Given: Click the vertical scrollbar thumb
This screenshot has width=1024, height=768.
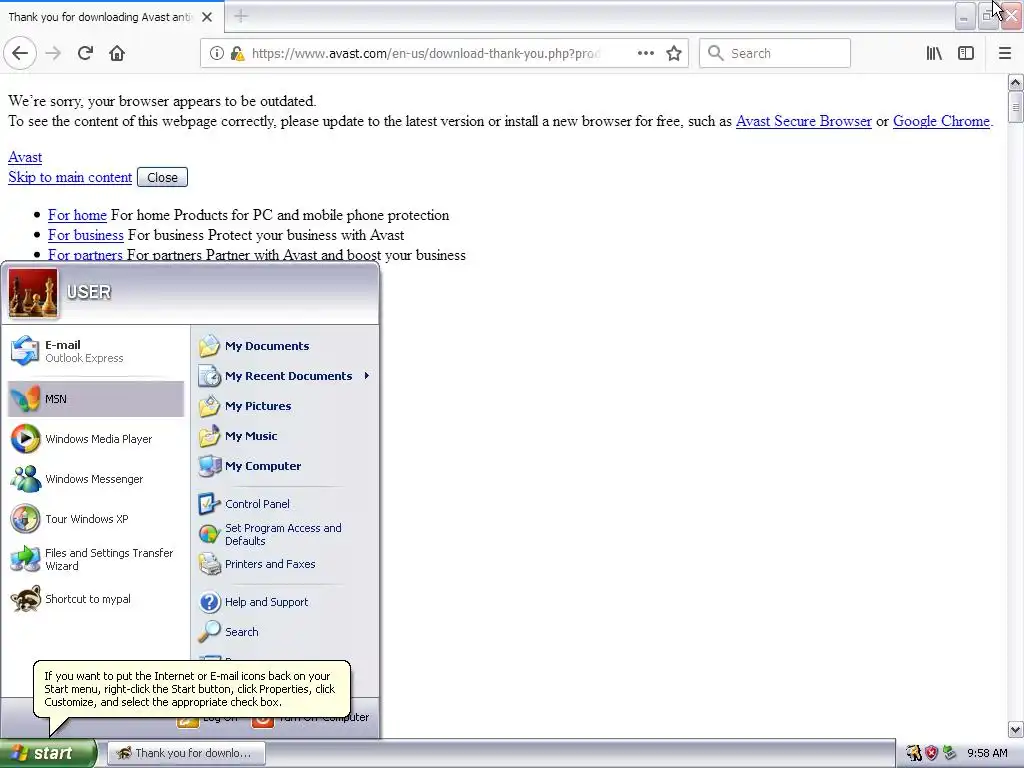Looking at the screenshot, I should [1015, 107].
